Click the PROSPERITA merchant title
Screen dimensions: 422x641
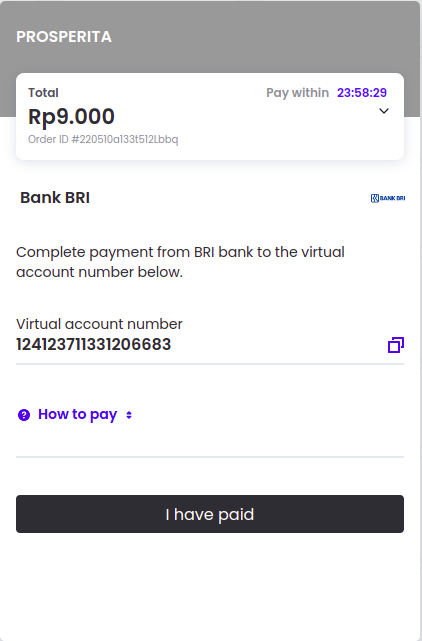tap(64, 37)
